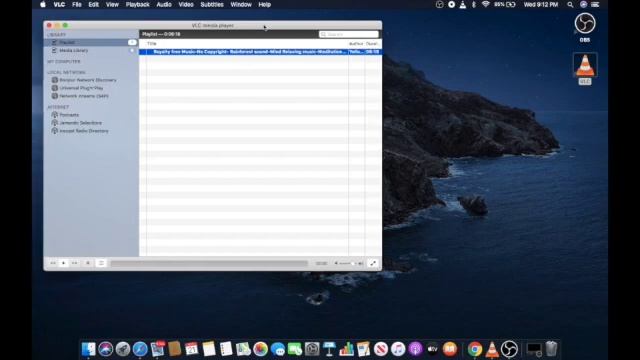Click the Playlist sidebar icon
This screenshot has width=640, height=360.
[54, 42]
